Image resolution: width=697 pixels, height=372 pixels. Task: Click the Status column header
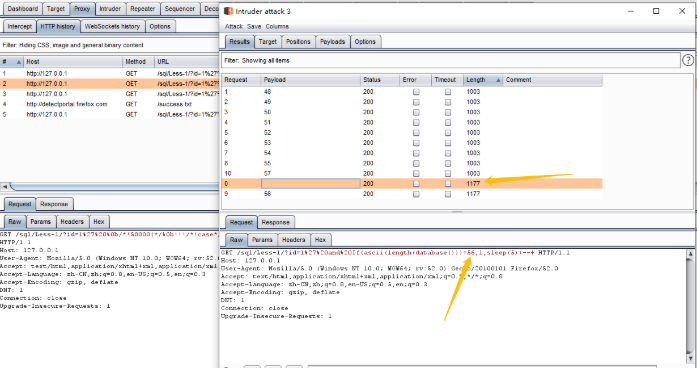pos(380,80)
